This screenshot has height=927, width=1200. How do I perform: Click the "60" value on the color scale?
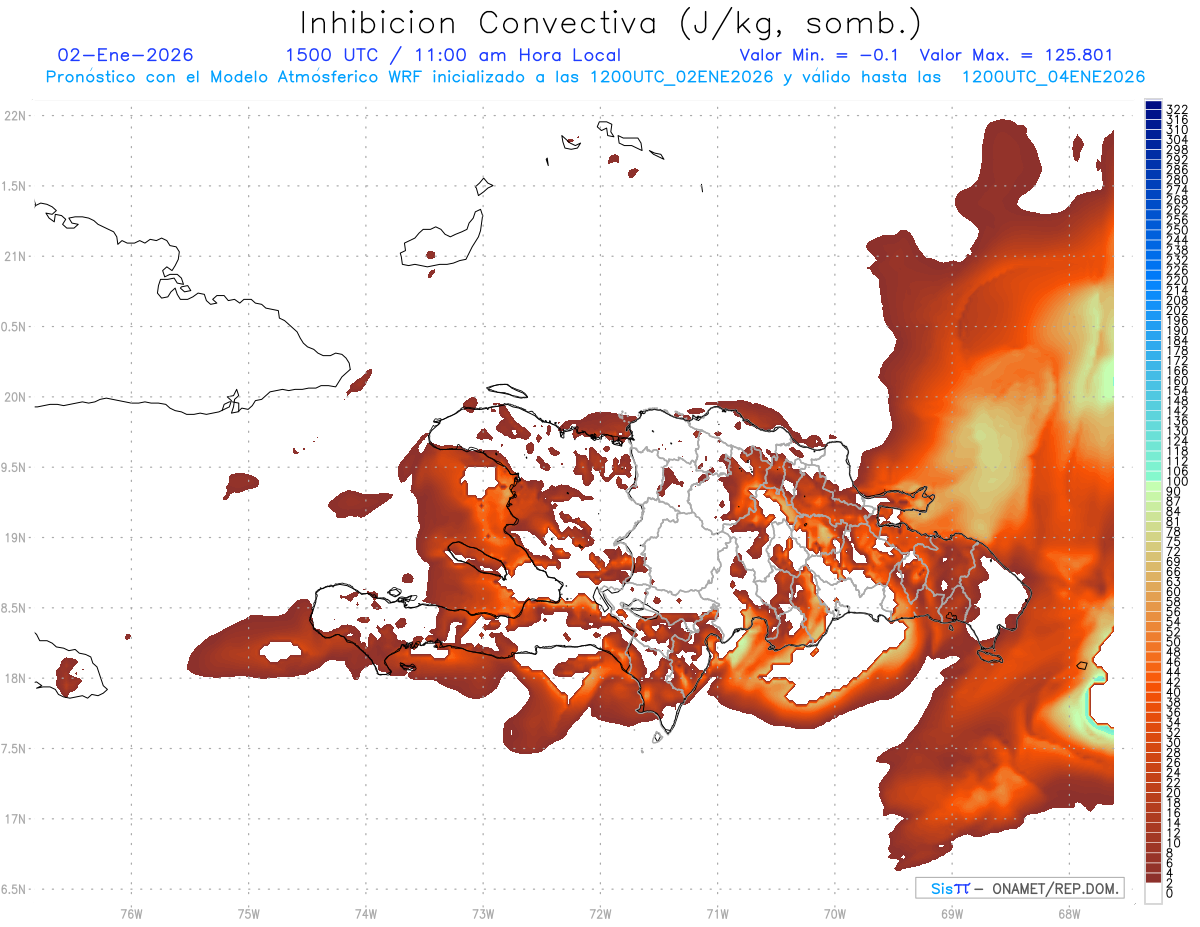point(1173,592)
